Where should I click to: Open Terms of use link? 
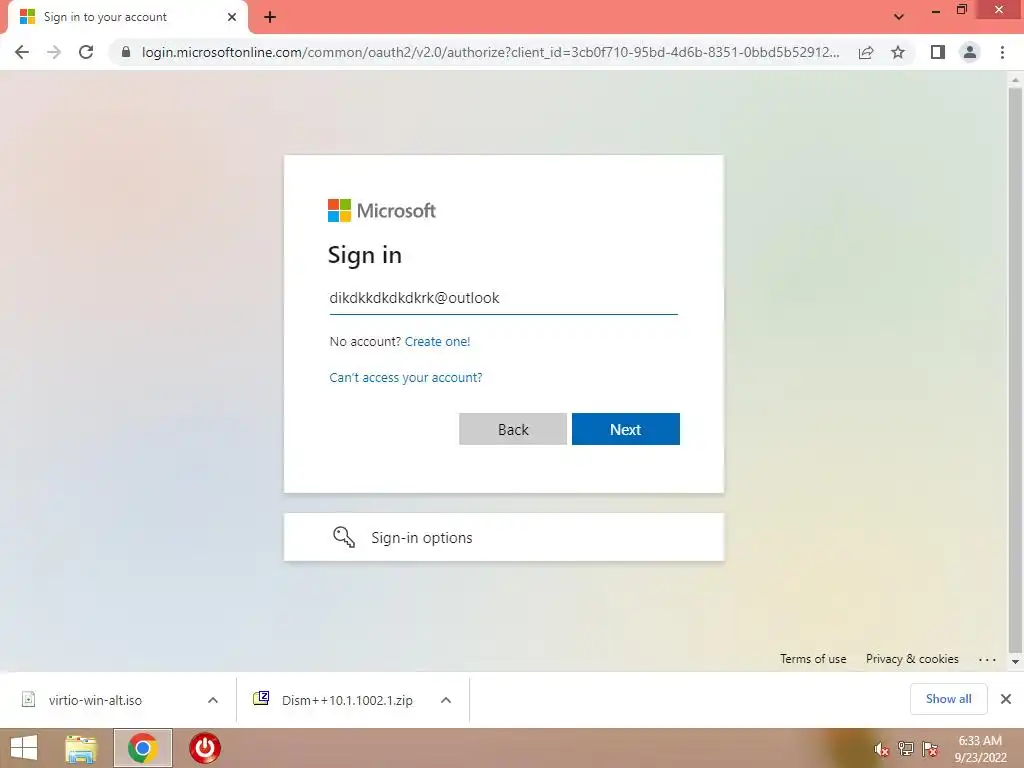813,659
